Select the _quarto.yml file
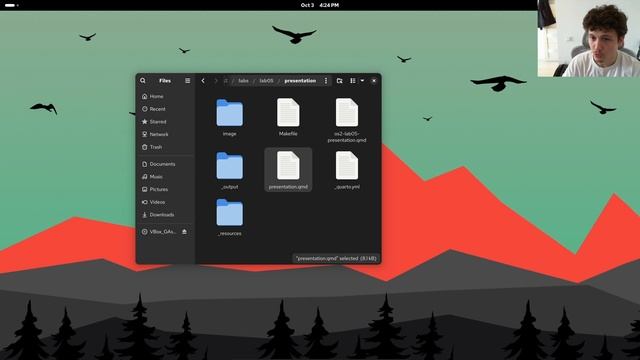 pos(347,170)
